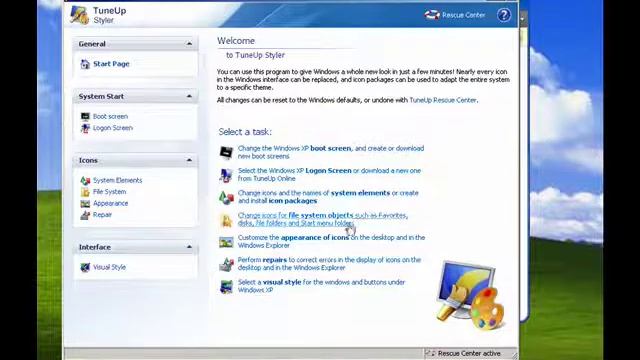The height and width of the screenshot is (360, 640).
Task: Select 'Perform repairs' task link
Action: [329, 264]
